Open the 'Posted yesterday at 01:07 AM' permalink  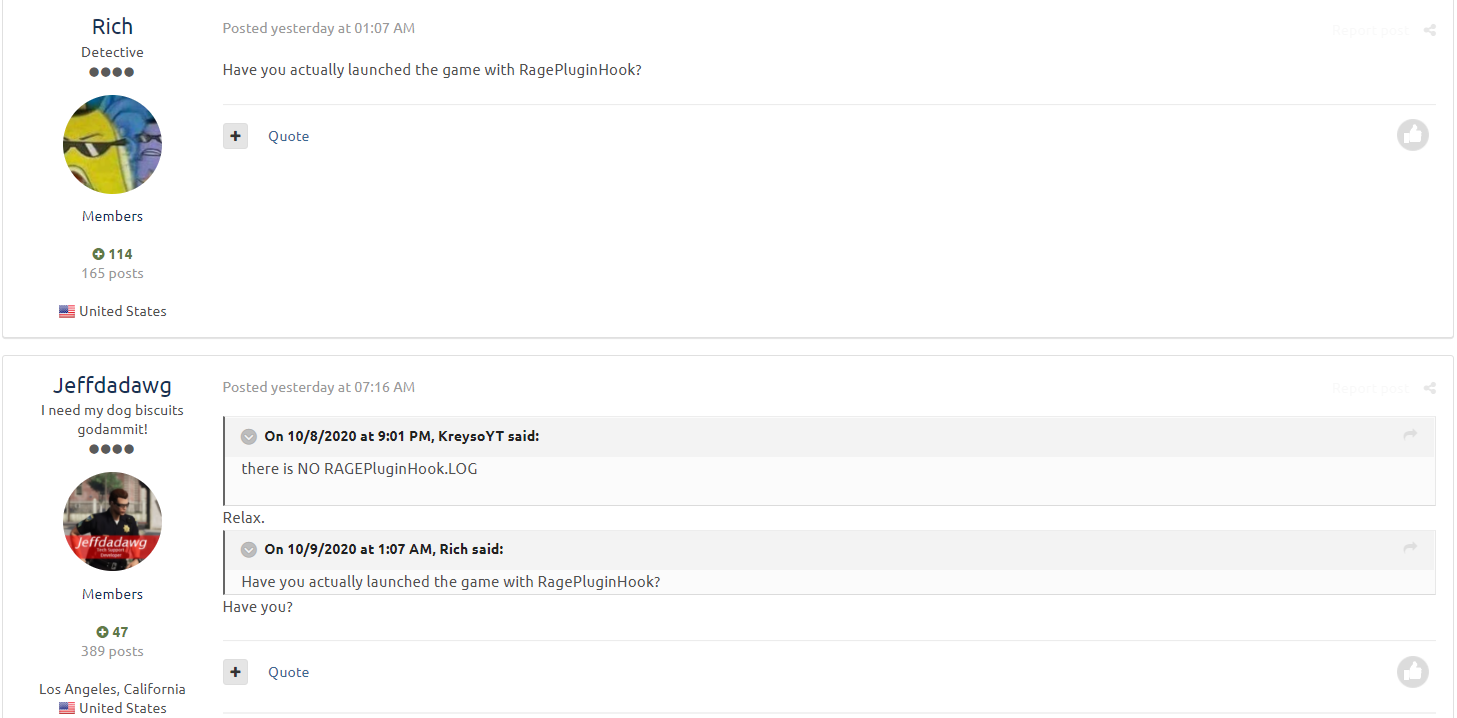coord(318,28)
